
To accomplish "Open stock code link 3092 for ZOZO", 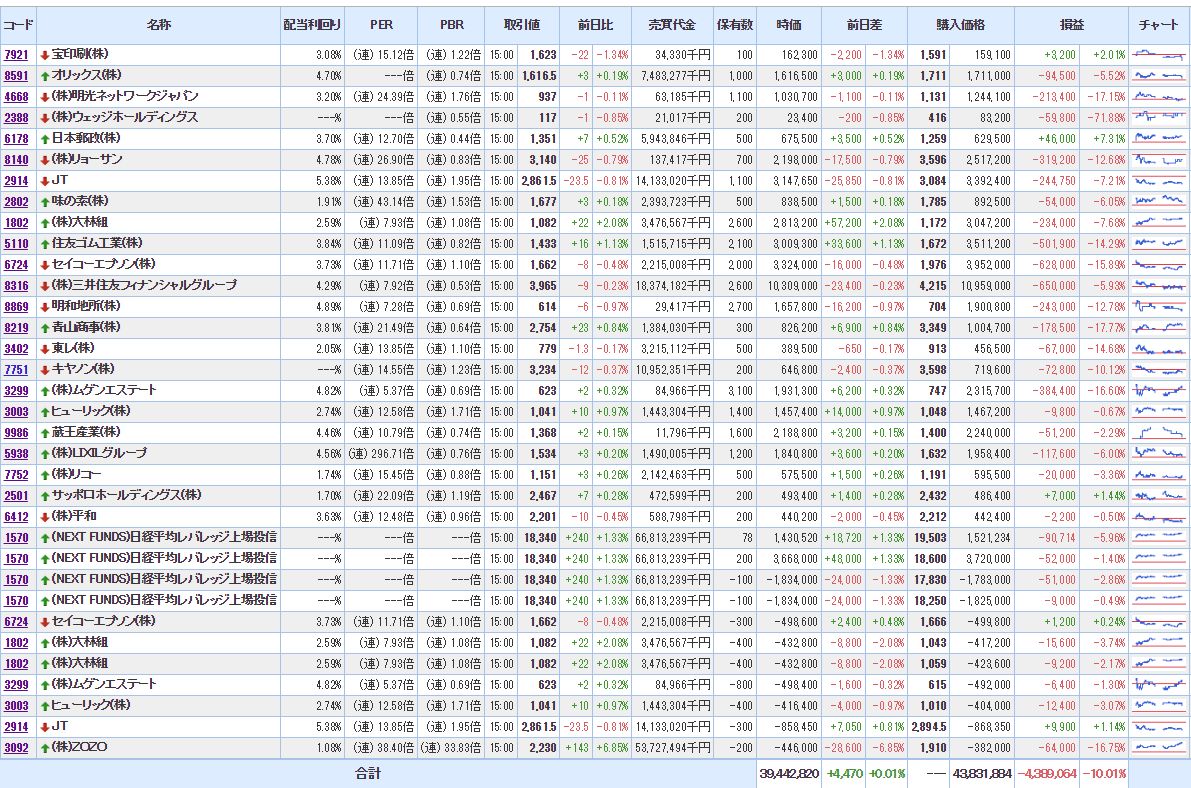I will click(16, 747).
